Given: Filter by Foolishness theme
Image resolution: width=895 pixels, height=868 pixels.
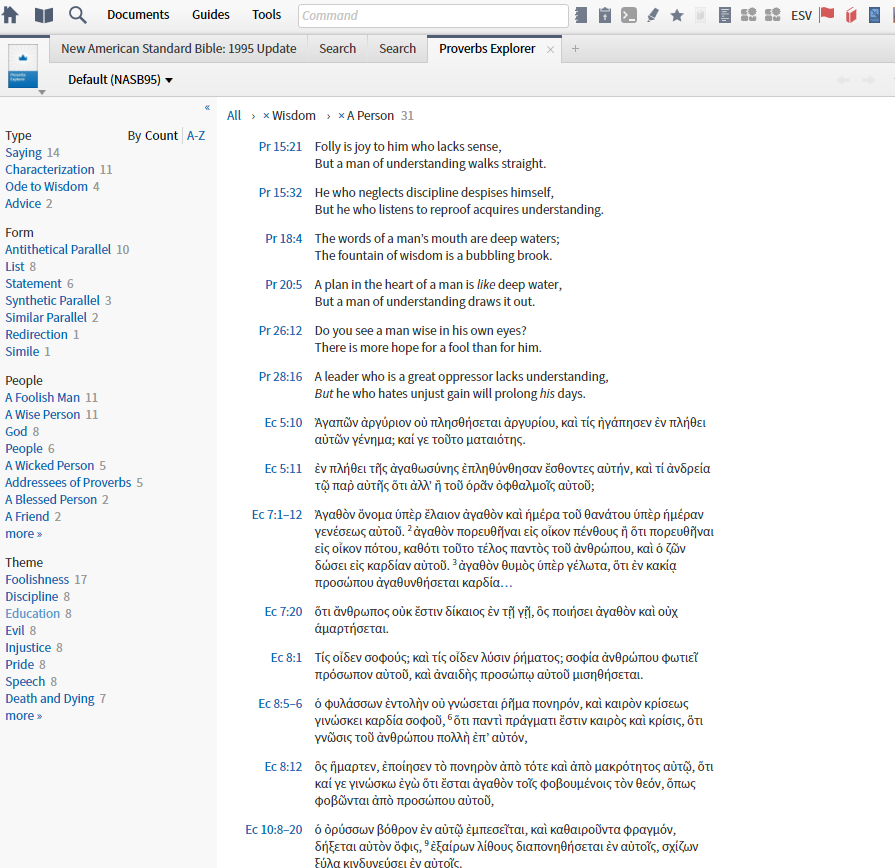Looking at the screenshot, I should (37, 580).
